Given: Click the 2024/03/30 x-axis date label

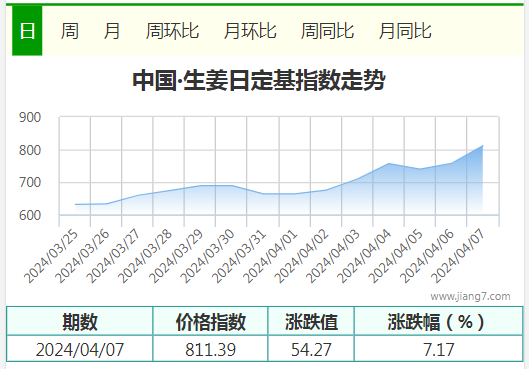Looking at the screenshot, I should point(207,256).
